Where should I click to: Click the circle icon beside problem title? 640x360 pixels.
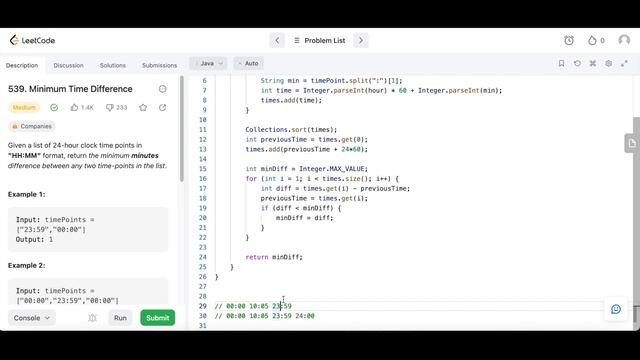(162, 89)
